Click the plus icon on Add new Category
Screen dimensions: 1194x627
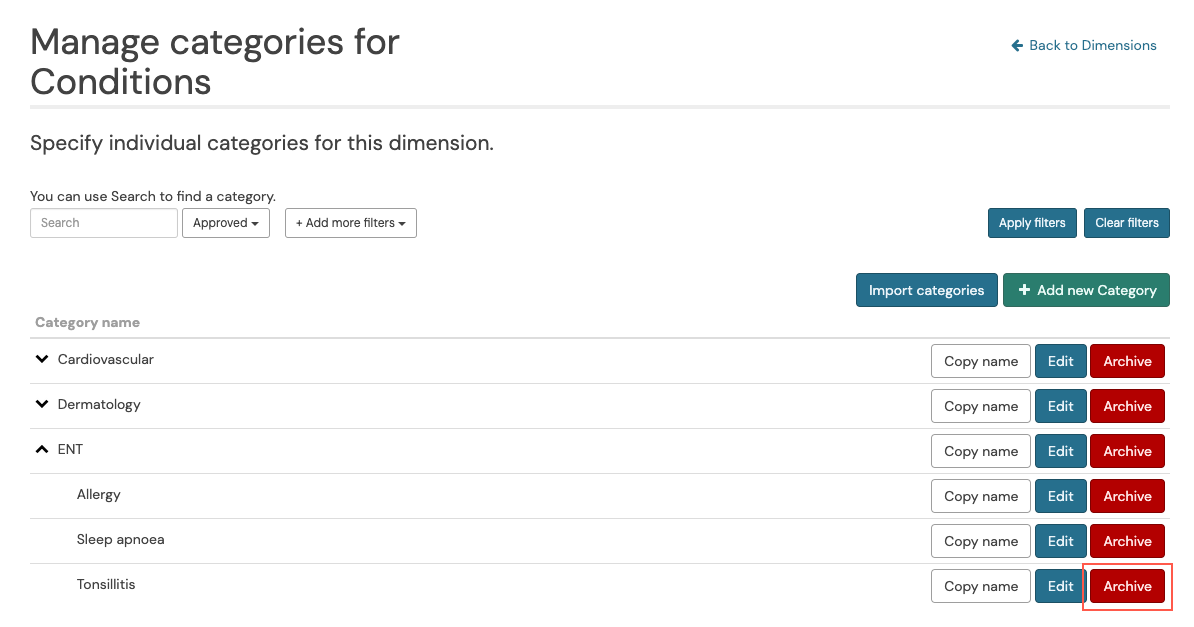point(1024,290)
